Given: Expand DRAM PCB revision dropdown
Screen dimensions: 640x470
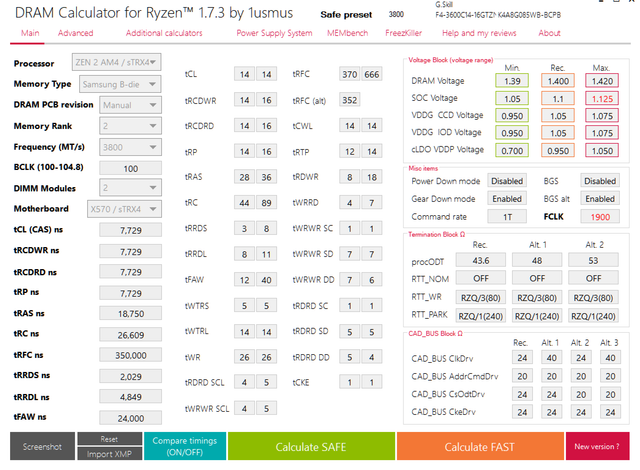Looking at the screenshot, I should [x=130, y=105].
